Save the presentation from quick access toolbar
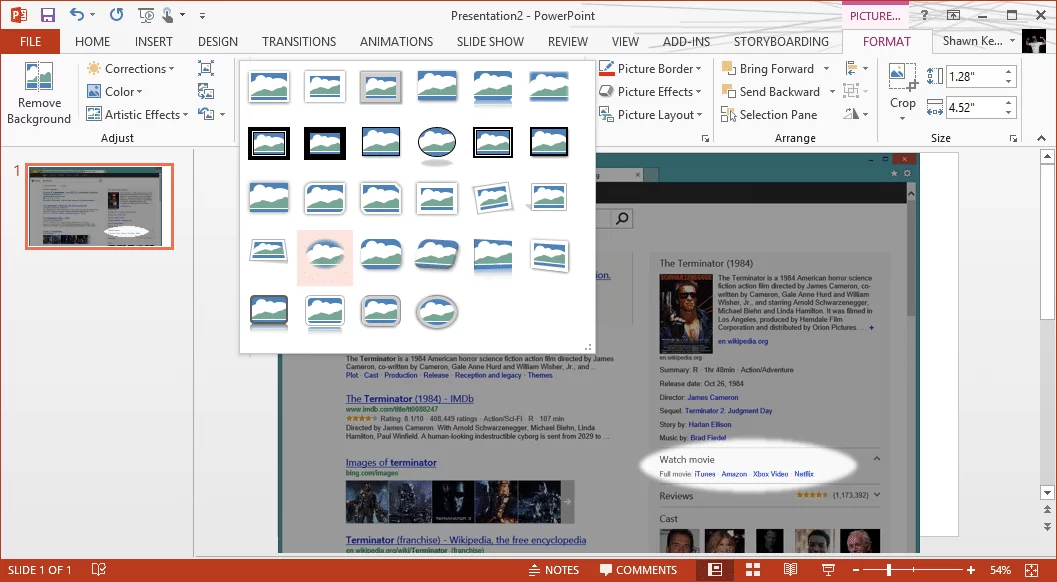Image resolution: width=1057 pixels, height=582 pixels. [x=47, y=15]
